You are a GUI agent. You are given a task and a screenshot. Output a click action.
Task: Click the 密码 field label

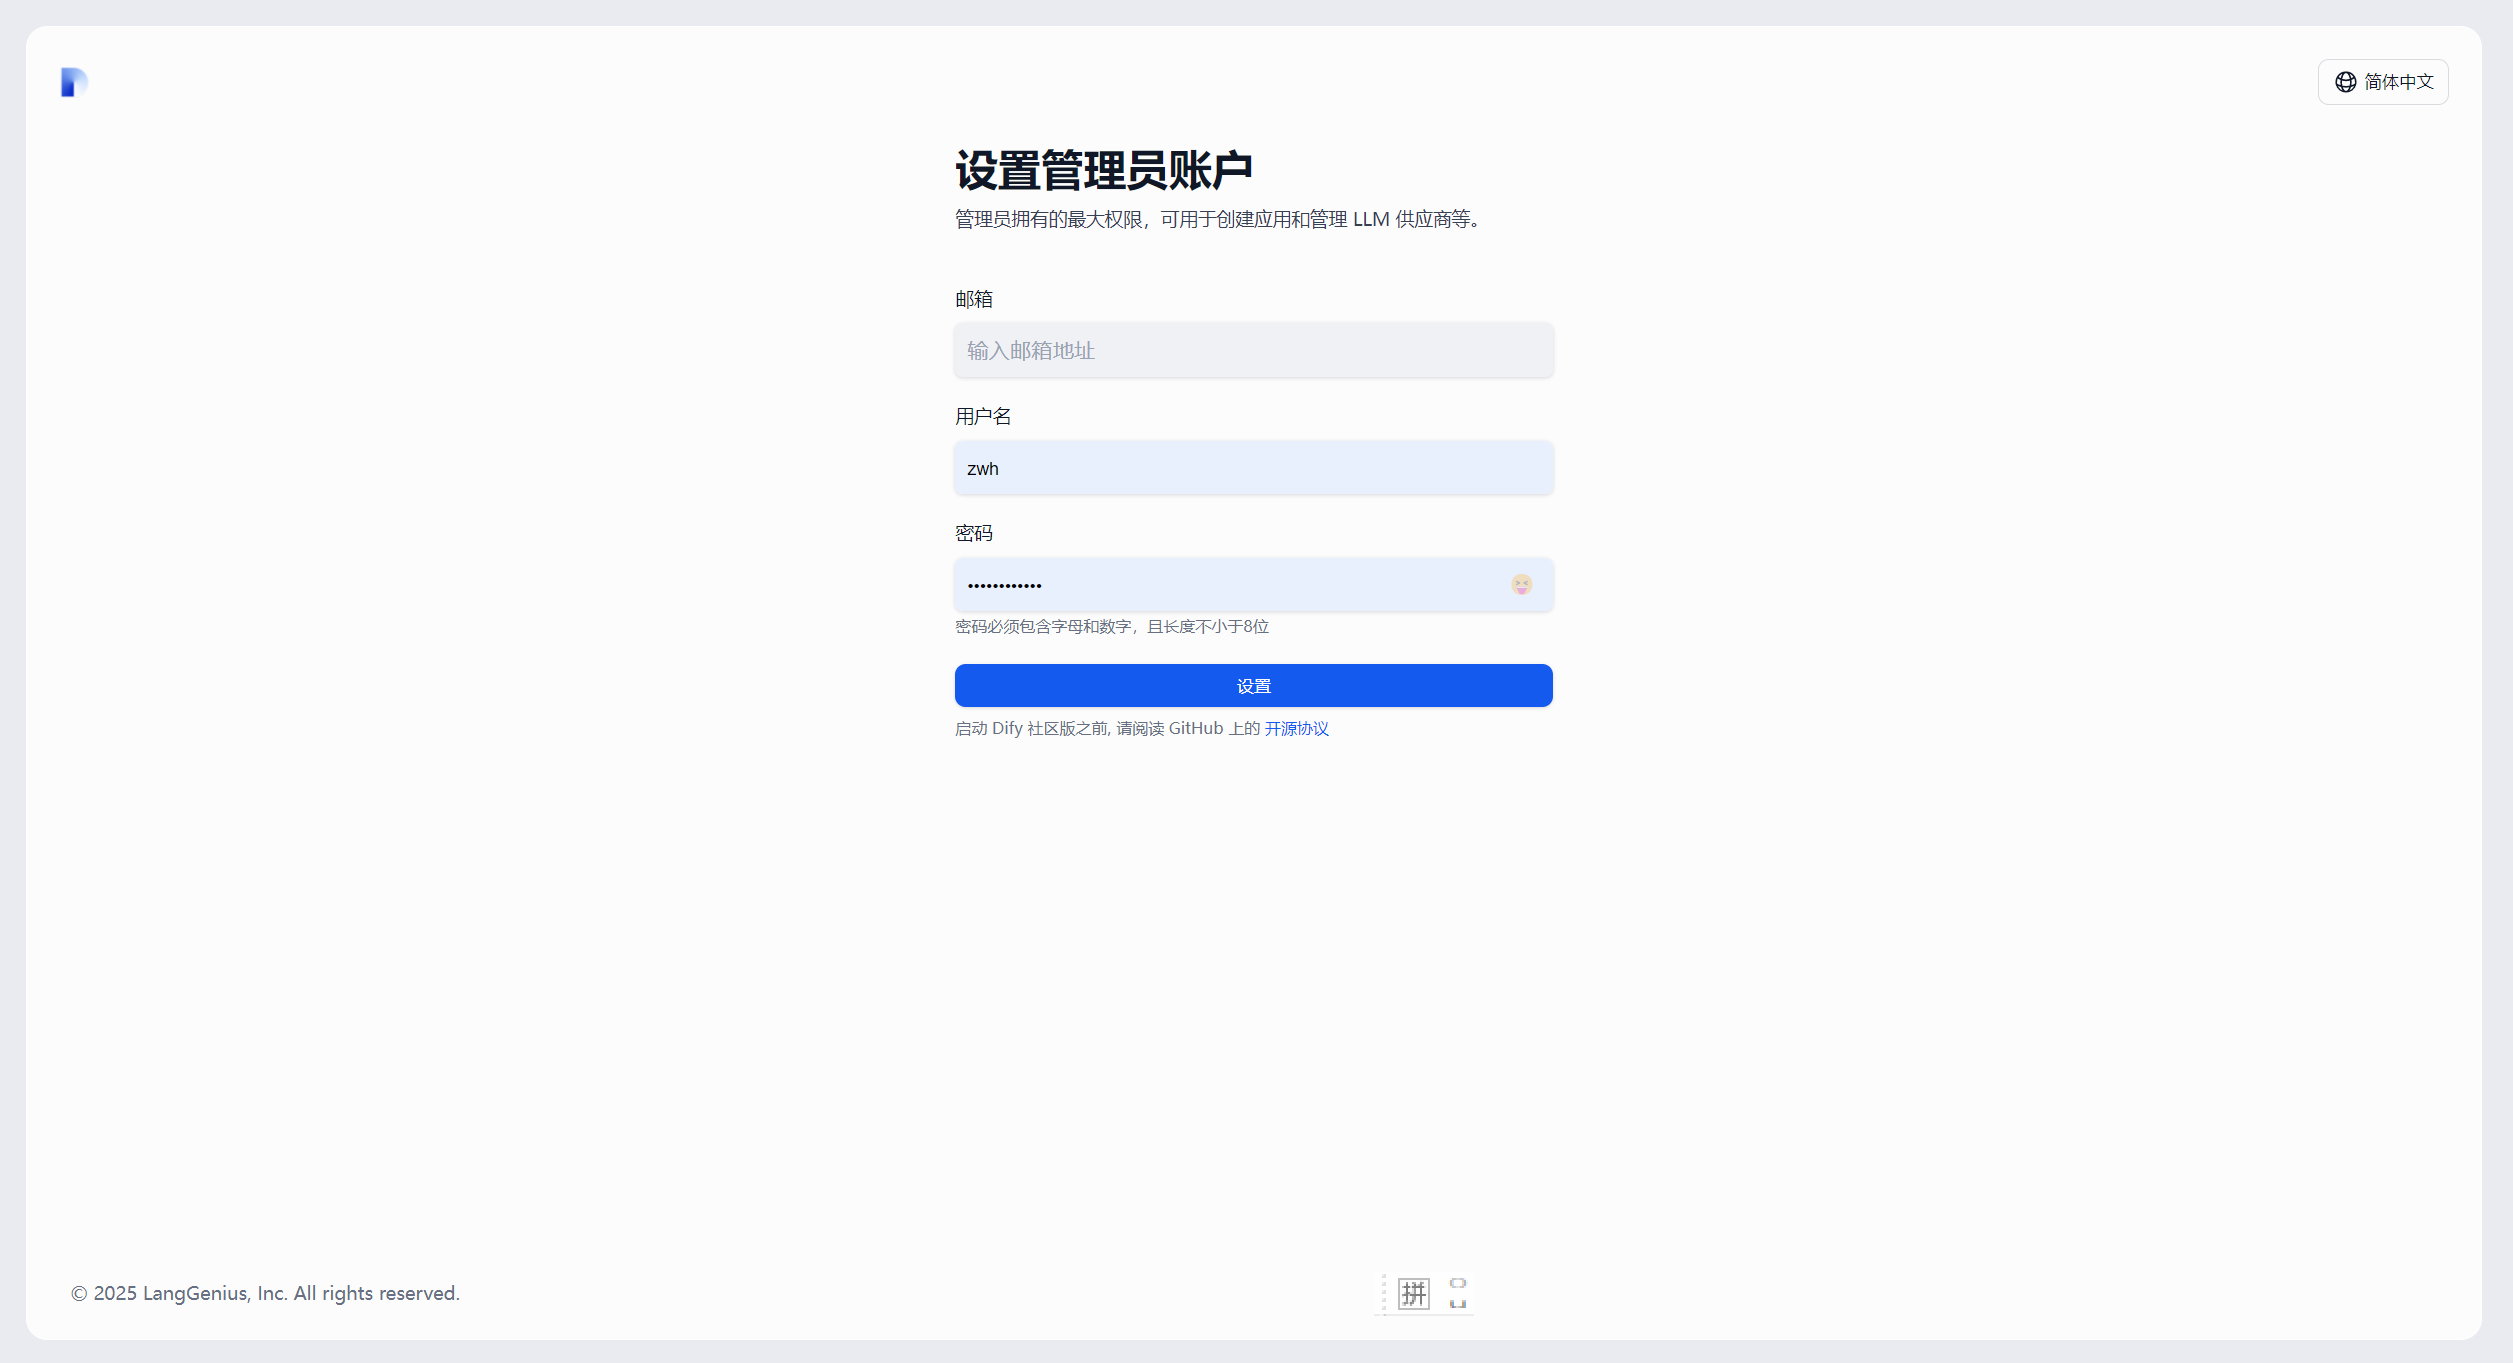[973, 533]
